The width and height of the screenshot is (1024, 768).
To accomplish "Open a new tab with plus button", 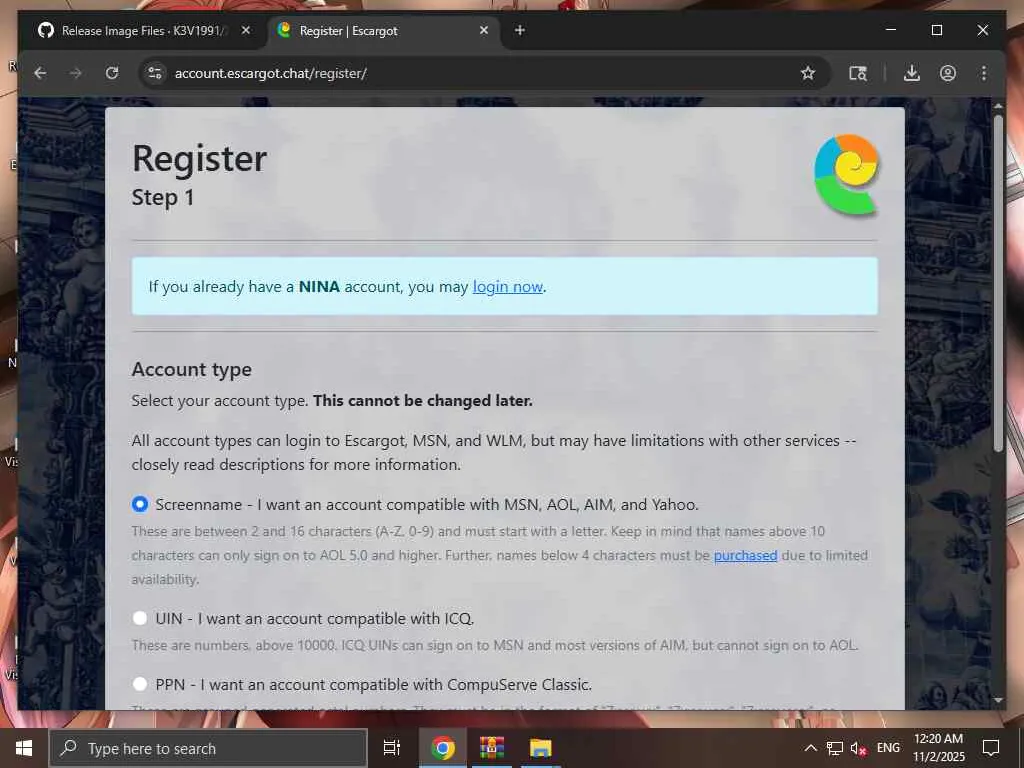I will click(x=520, y=30).
